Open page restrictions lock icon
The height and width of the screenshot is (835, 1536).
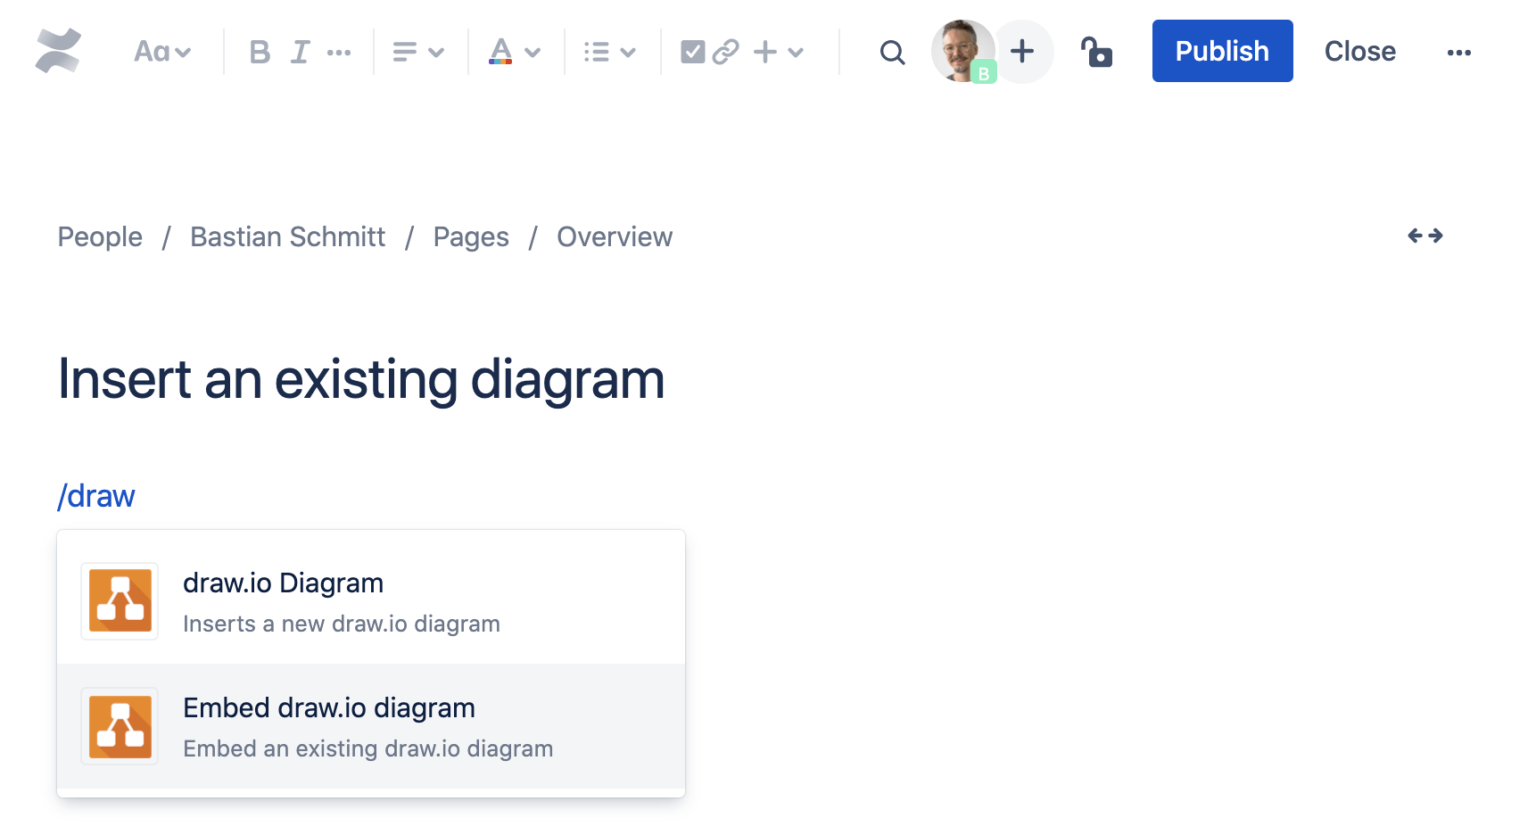point(1097,52)
